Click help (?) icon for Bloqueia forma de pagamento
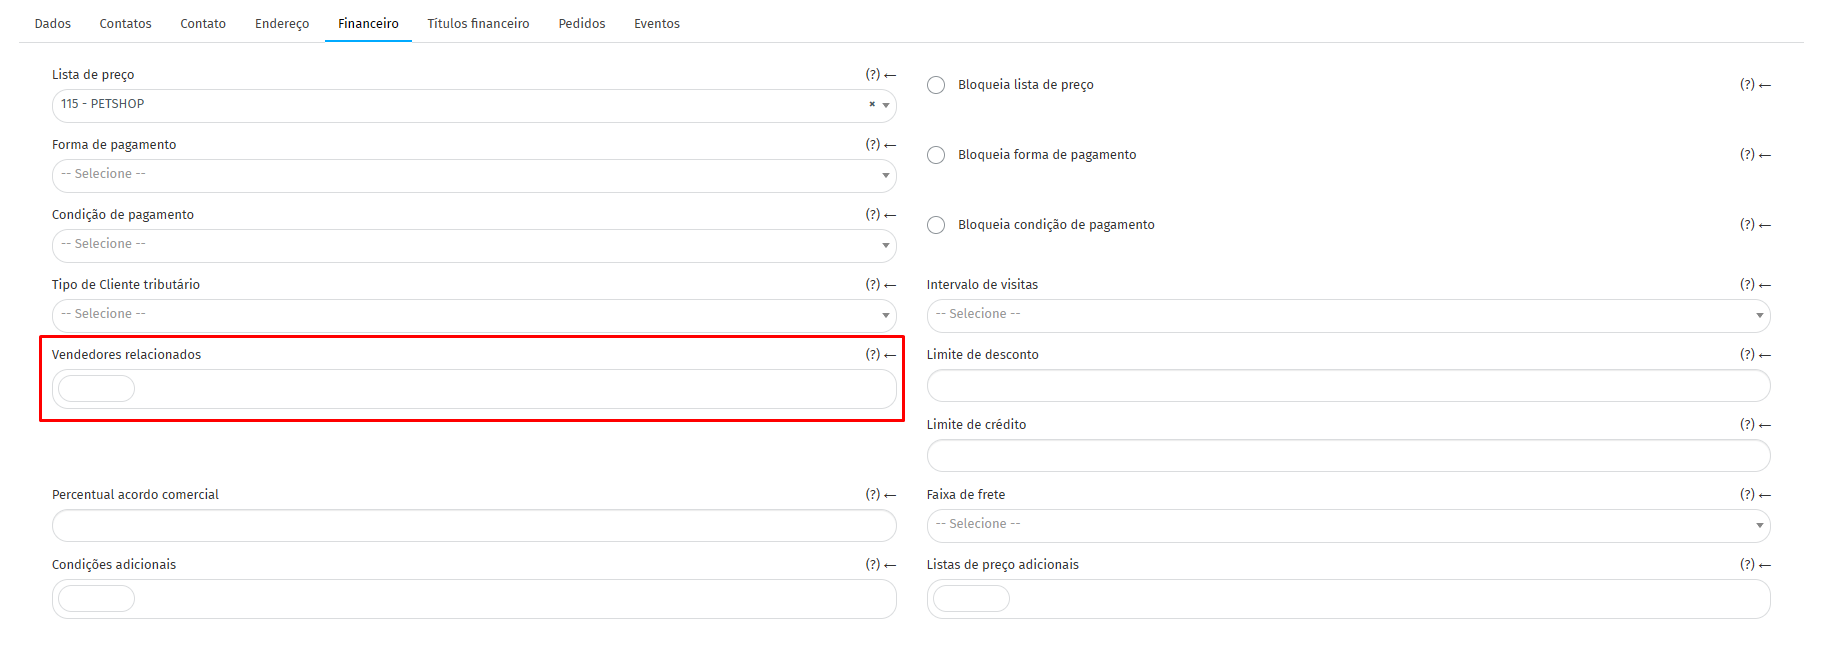 click(x=1747, y=155)
